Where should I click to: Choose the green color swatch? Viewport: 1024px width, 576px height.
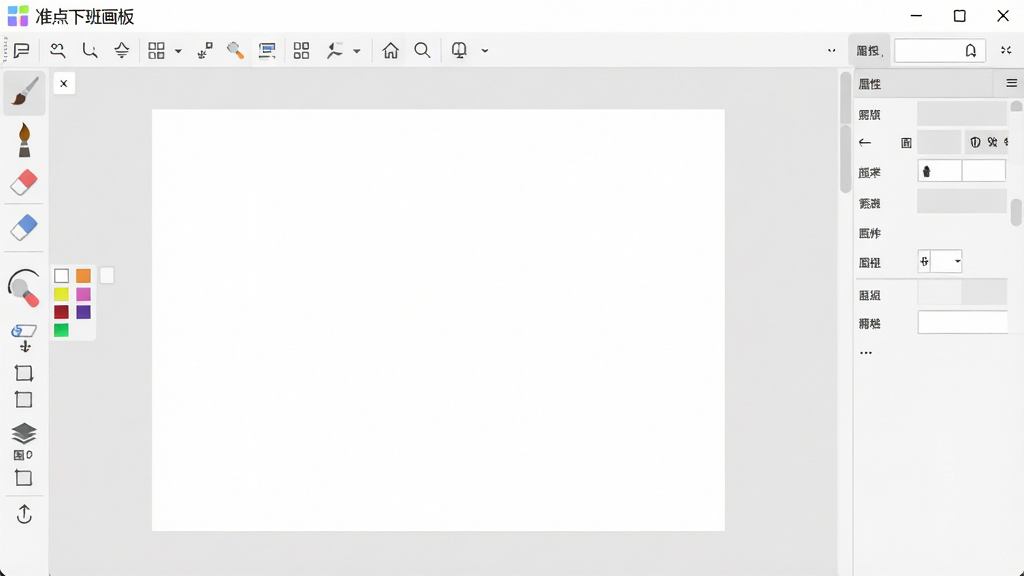61,330
